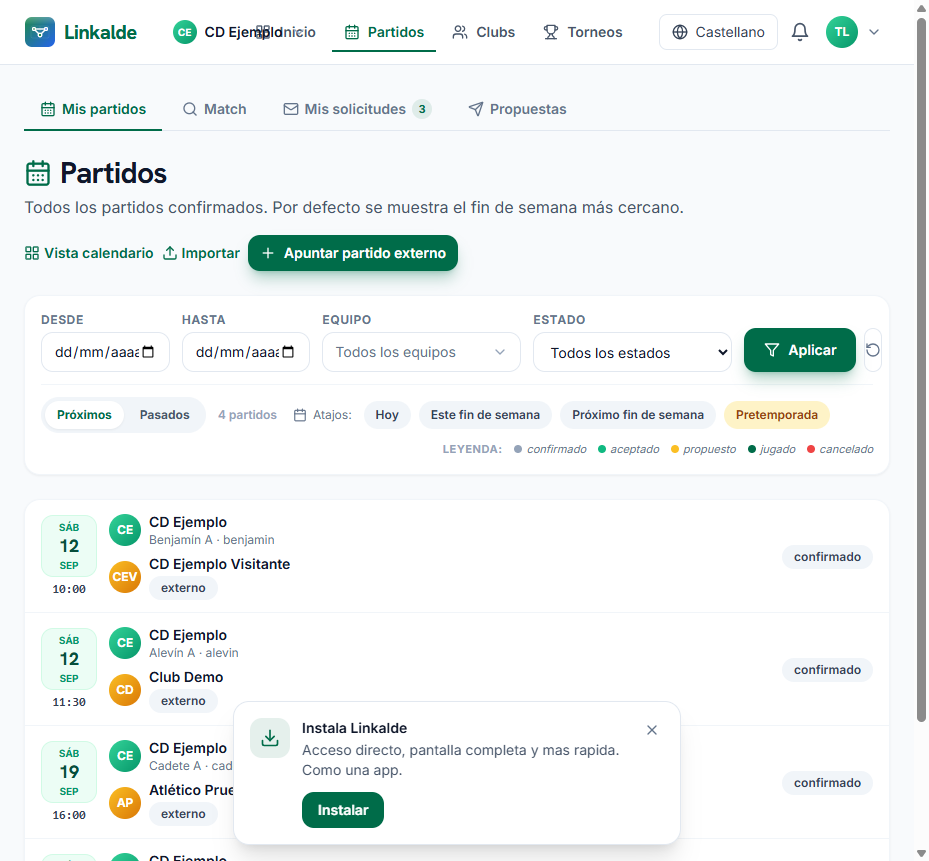Open the notifications bell
The height and width of the screenshot is (861, 929).
(x=799, y=32)
